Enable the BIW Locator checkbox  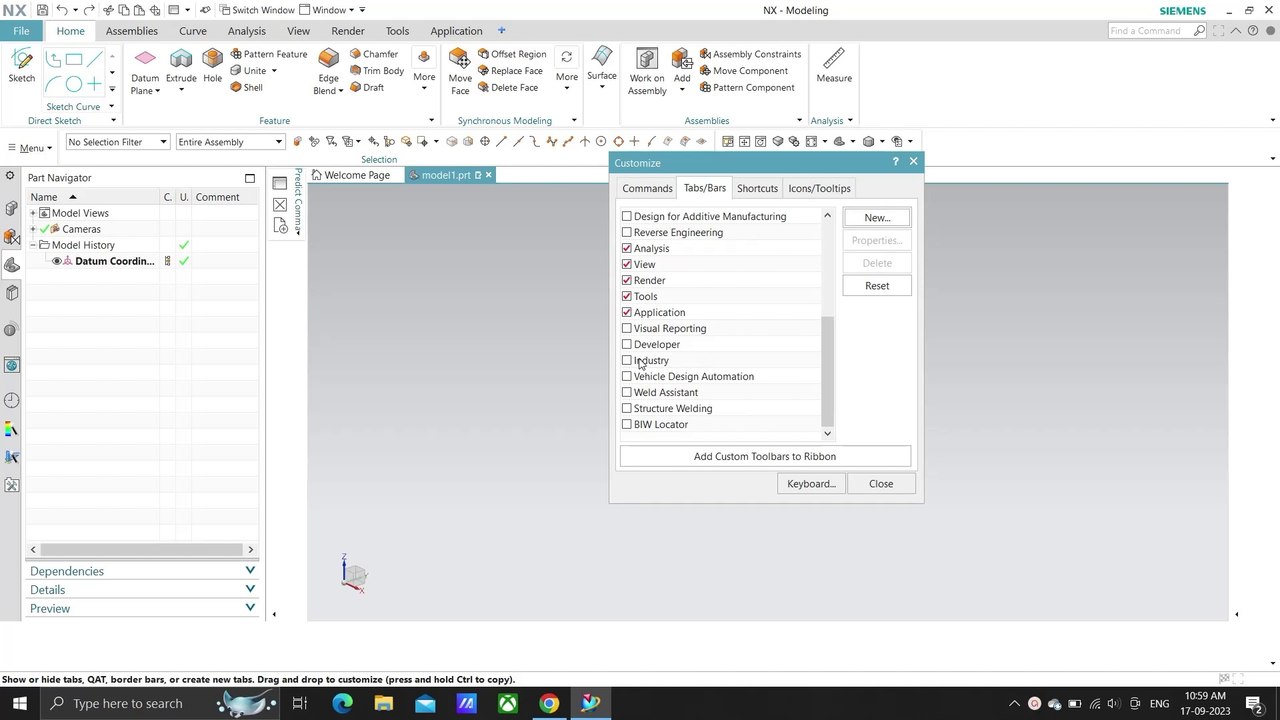[627, 424]
